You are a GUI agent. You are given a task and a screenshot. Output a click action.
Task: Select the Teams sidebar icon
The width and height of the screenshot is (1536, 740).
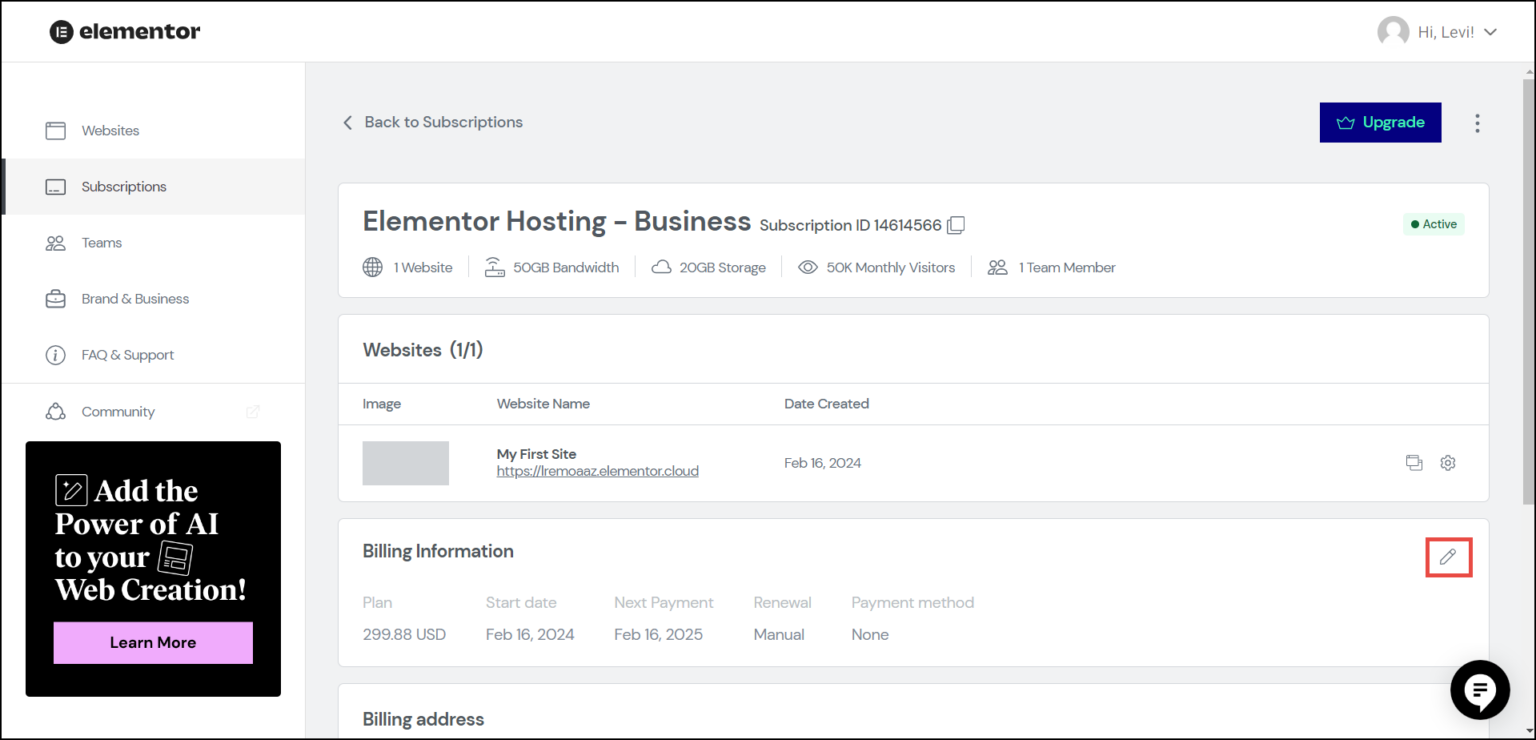(55, 242)
